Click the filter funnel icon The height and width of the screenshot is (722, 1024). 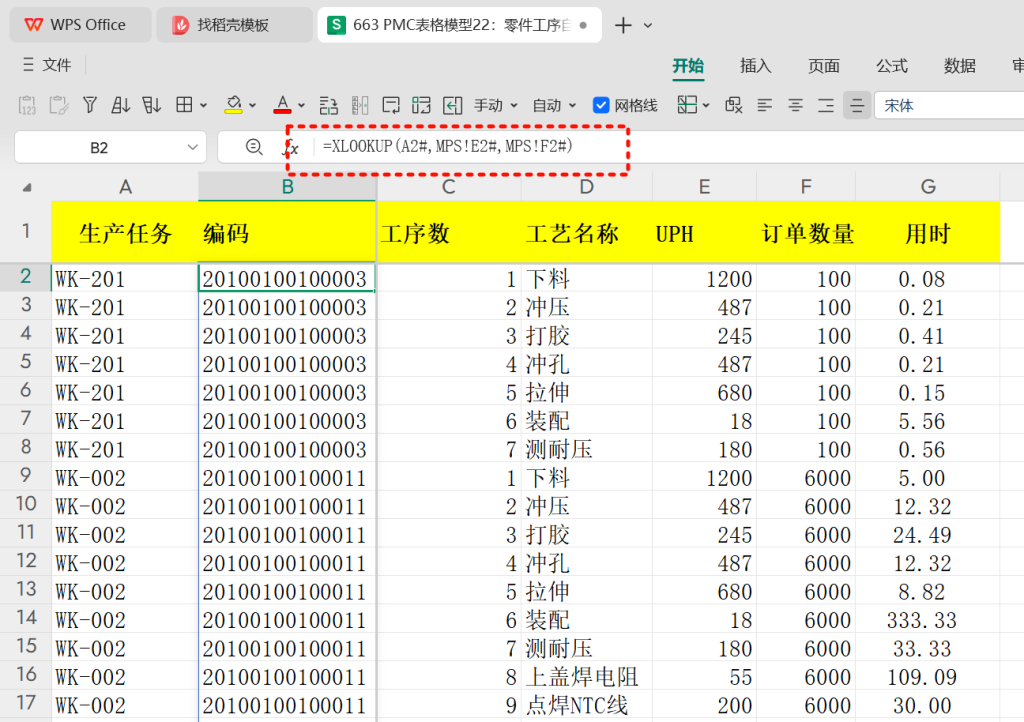[90, 105]
